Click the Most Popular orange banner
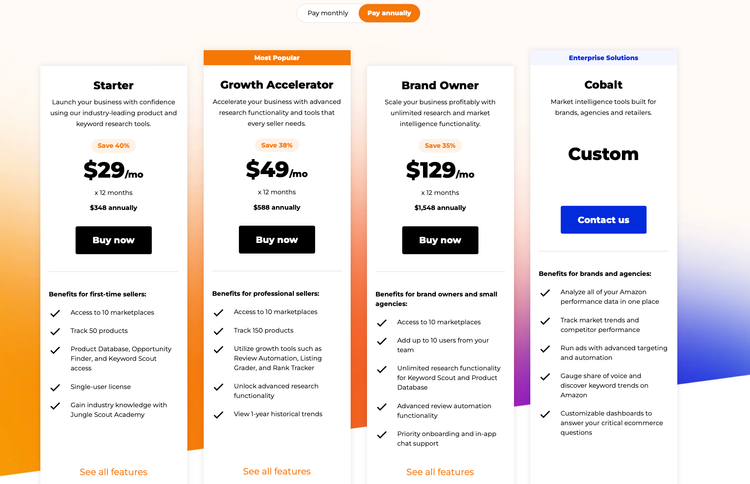750x484 pixels. 276,58
